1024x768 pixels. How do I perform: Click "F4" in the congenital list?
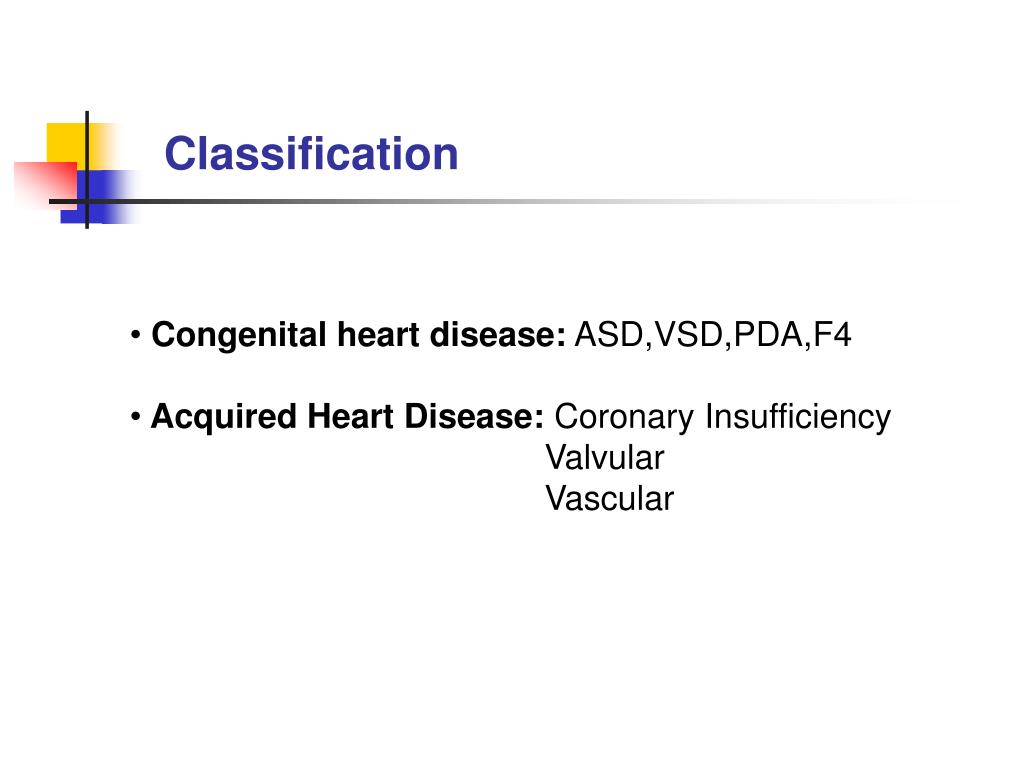[x=832, y=336]
